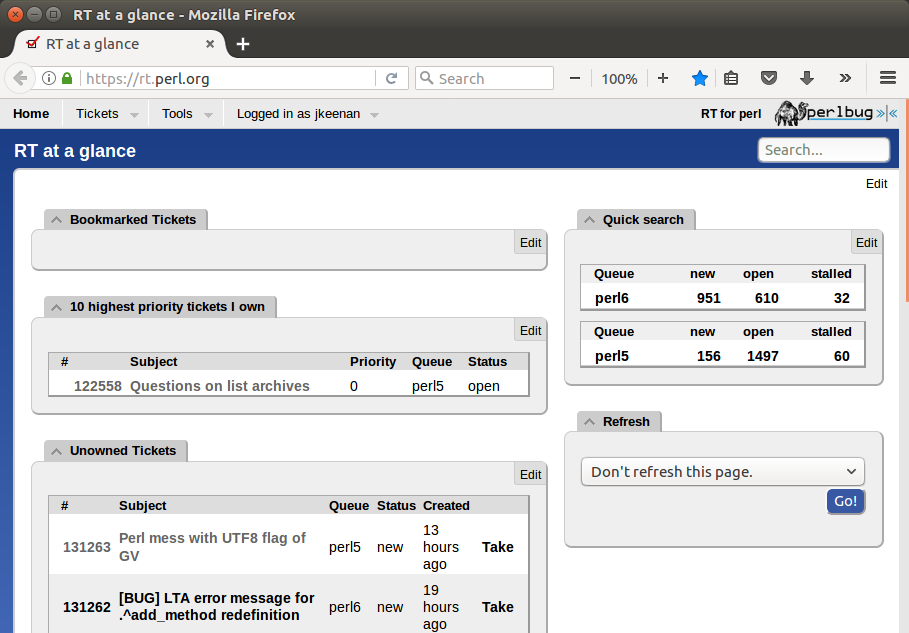Edit the Quick search panel

pyautogui.click(x=866, y=243)
